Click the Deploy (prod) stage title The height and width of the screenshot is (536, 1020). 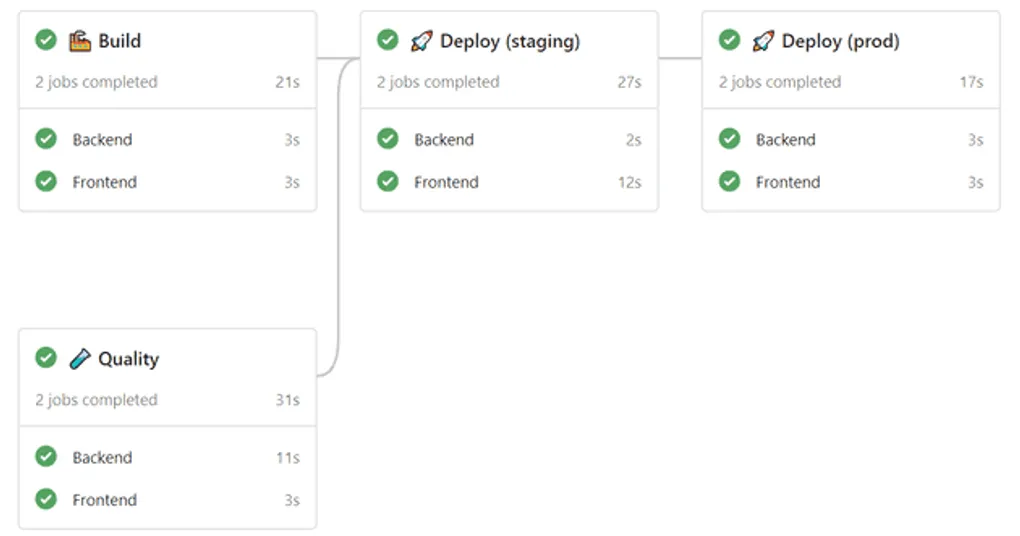(x=840, y=42)
